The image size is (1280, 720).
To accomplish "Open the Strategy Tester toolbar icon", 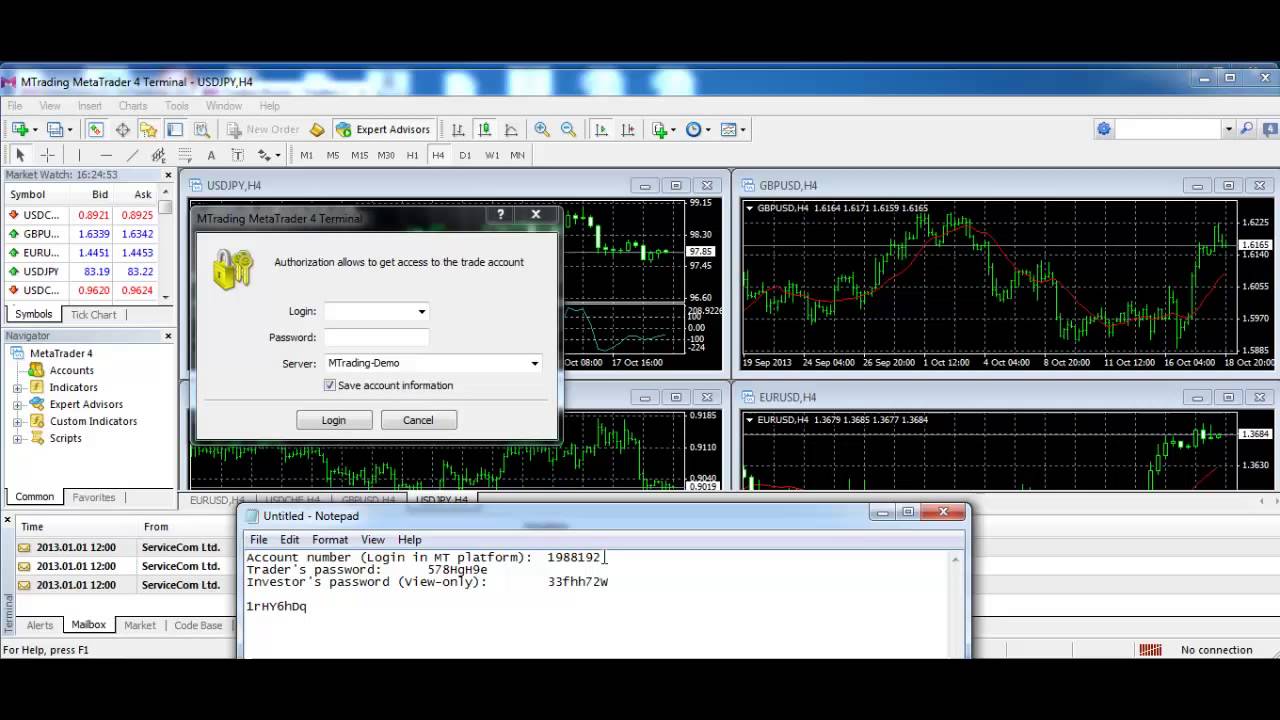I will click(201, 129).
